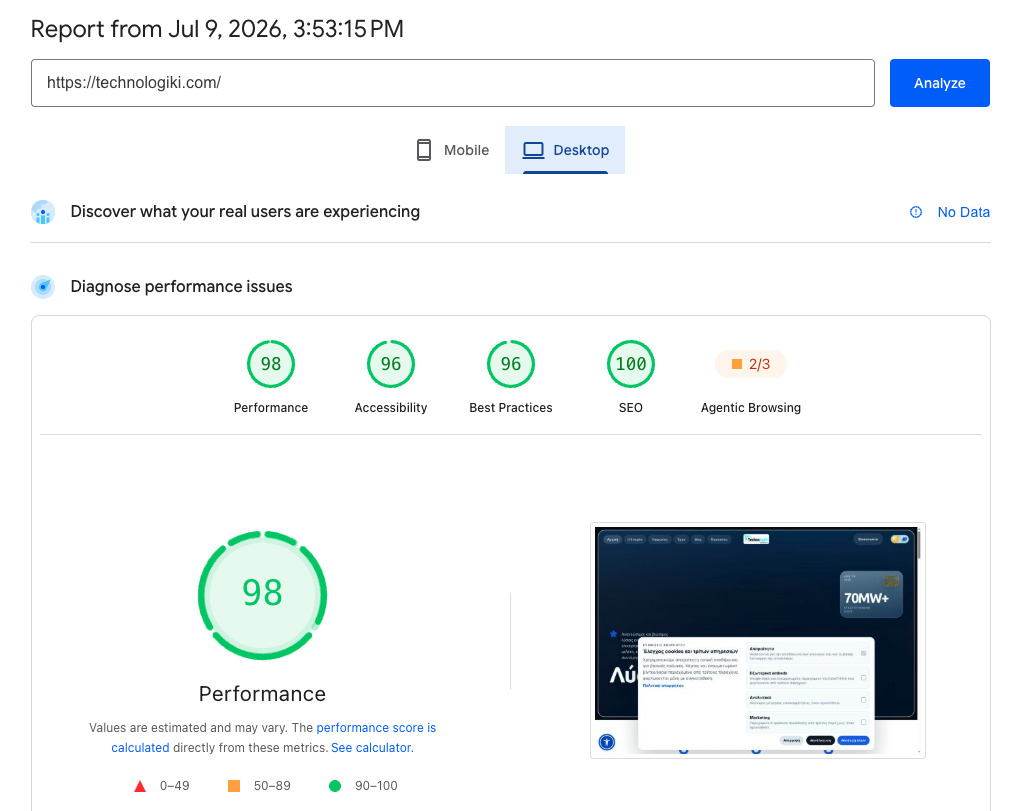Screen dimensions: 1036x811
Task: Open the page screenshot thumbnail
Action: point(757,640)
